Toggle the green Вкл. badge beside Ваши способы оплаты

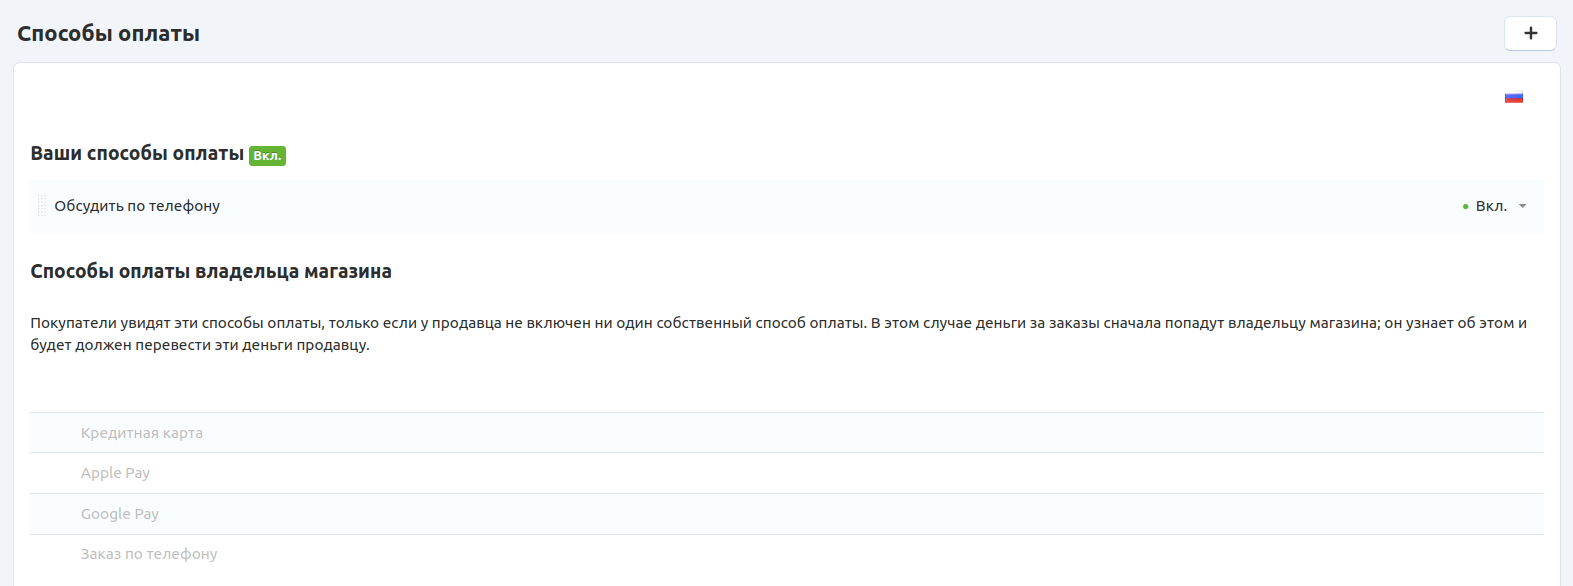(x=267, y=156)
